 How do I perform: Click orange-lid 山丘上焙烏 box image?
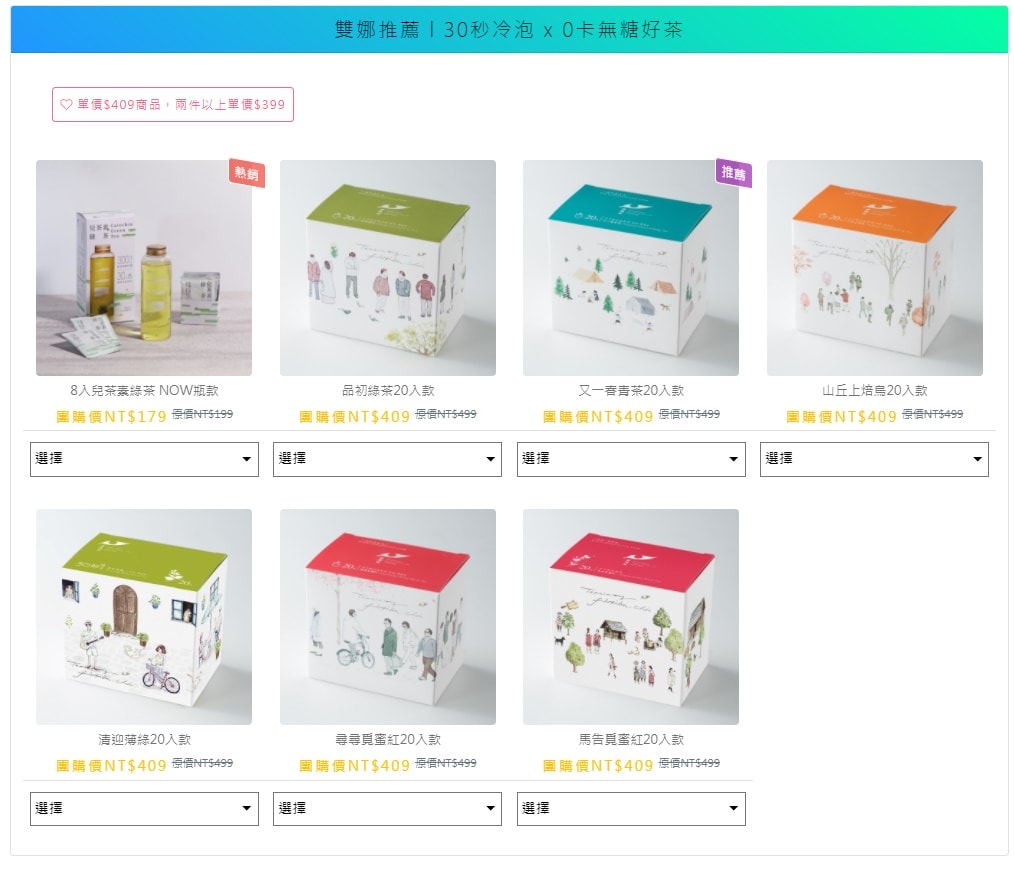(875, 268)
